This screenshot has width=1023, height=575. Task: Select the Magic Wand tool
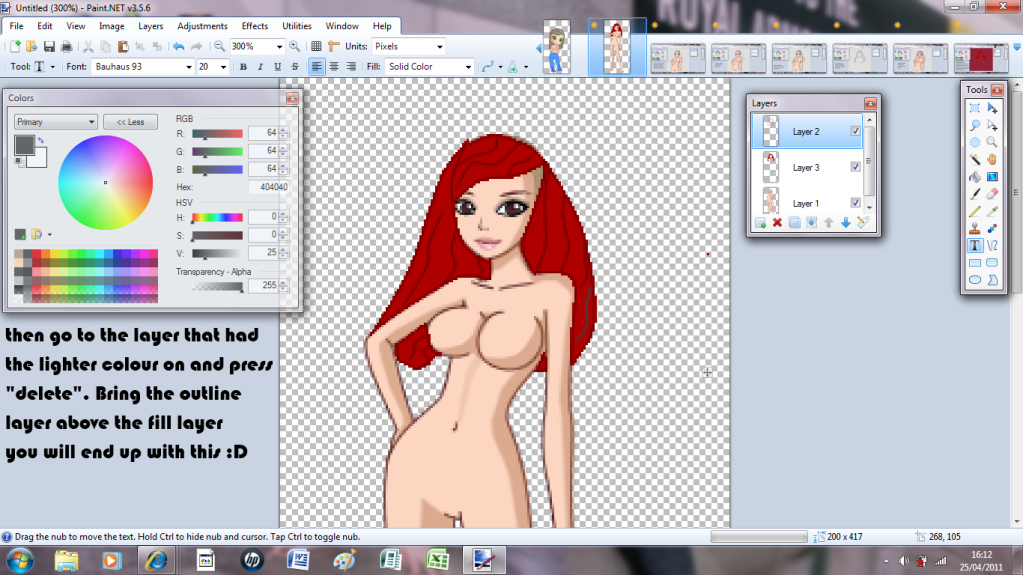point(975,159)
